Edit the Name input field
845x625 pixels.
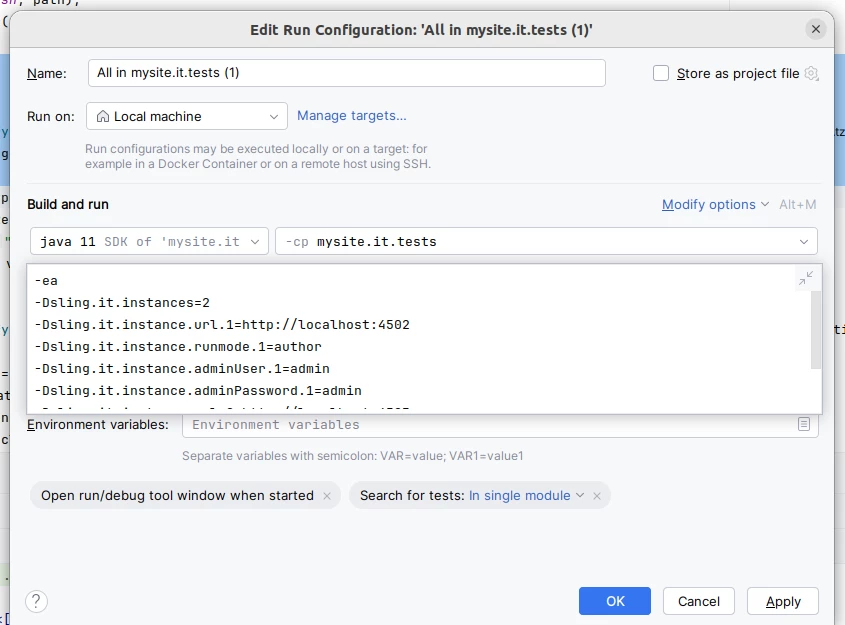[x=347, y=73]
